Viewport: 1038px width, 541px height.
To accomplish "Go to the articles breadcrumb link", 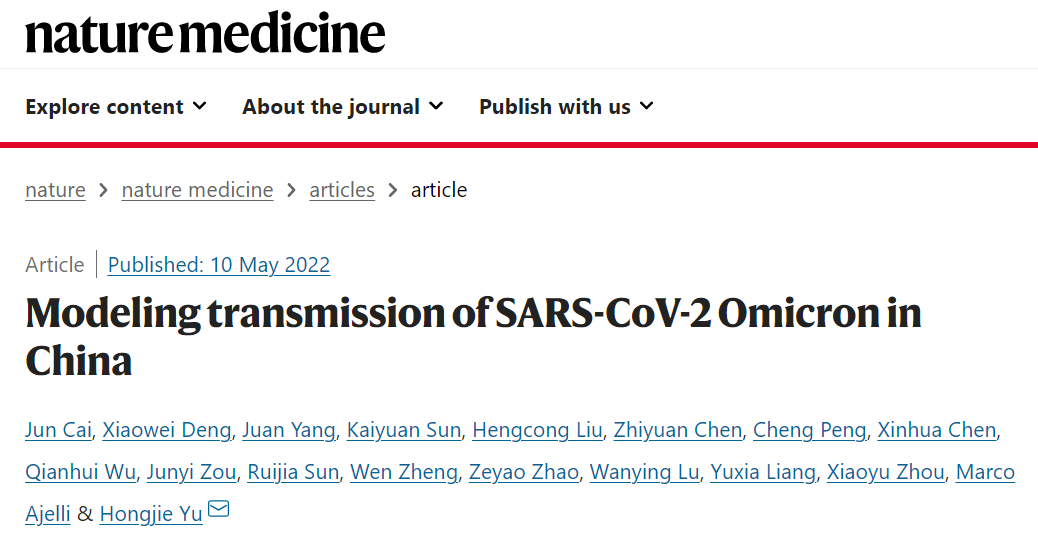I will pyautogui.click(x=342, y=190).
